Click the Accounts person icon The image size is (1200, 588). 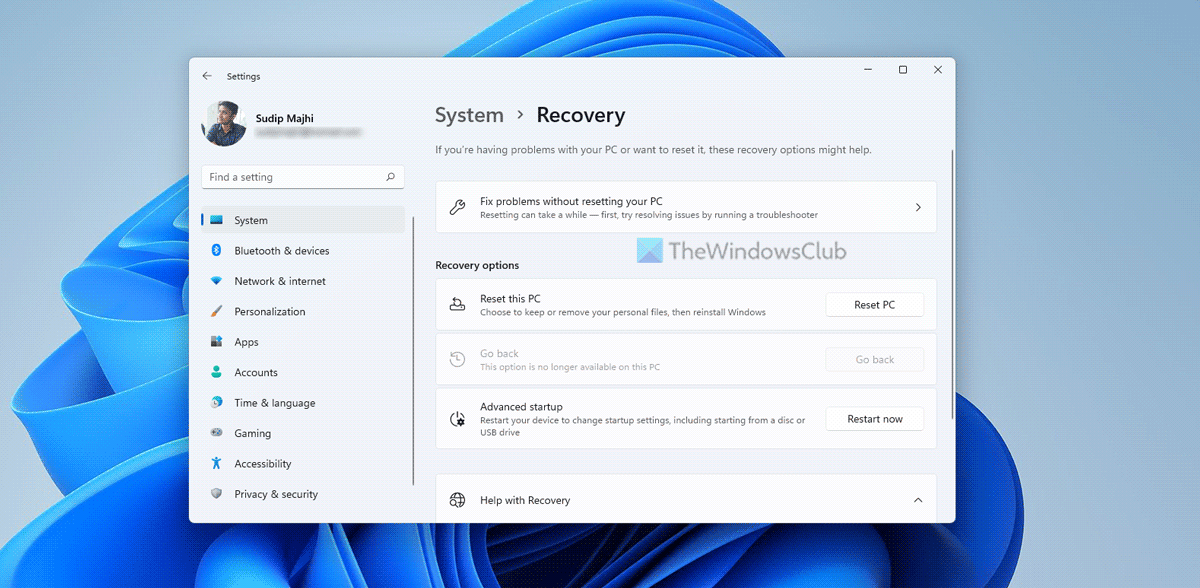point(216,372)
